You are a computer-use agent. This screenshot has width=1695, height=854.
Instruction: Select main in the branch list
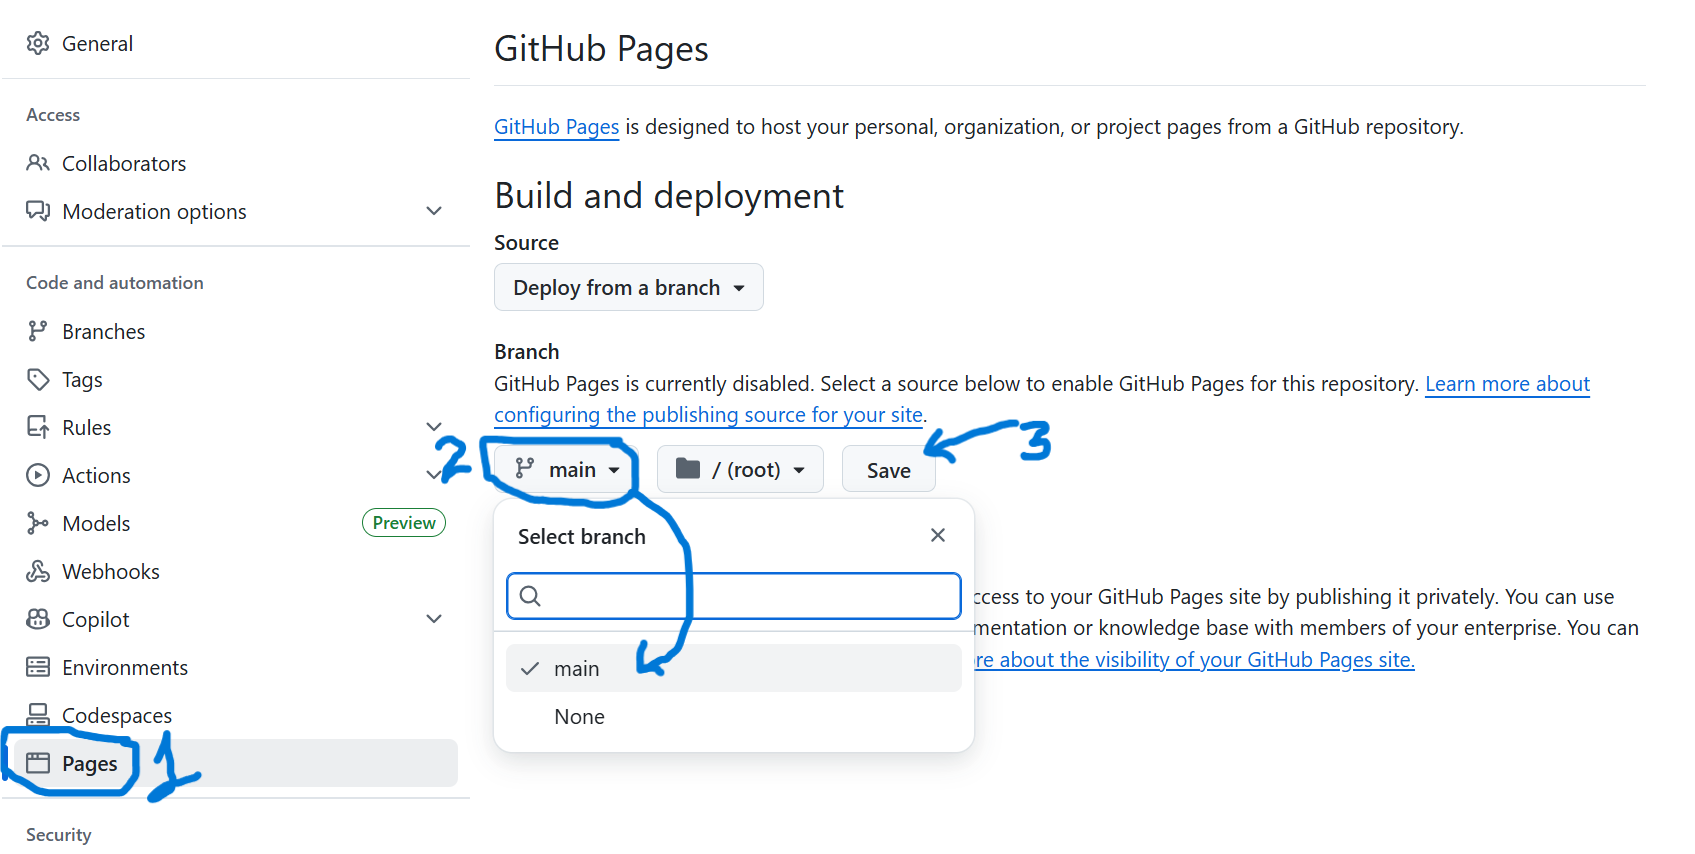[x=734, y=668]
